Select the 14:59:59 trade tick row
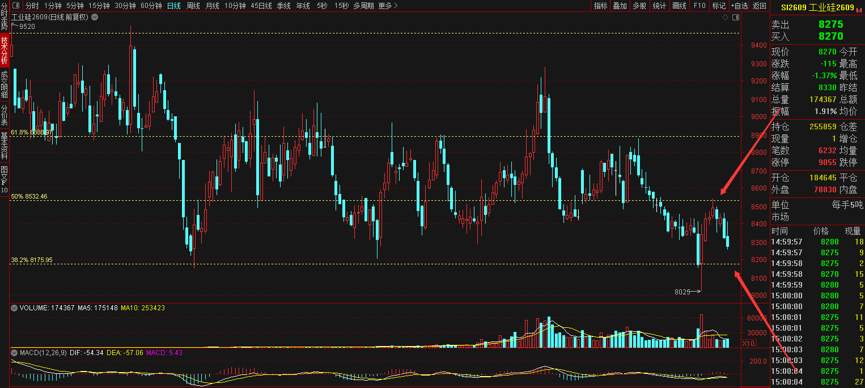 [x=817, y=284]
